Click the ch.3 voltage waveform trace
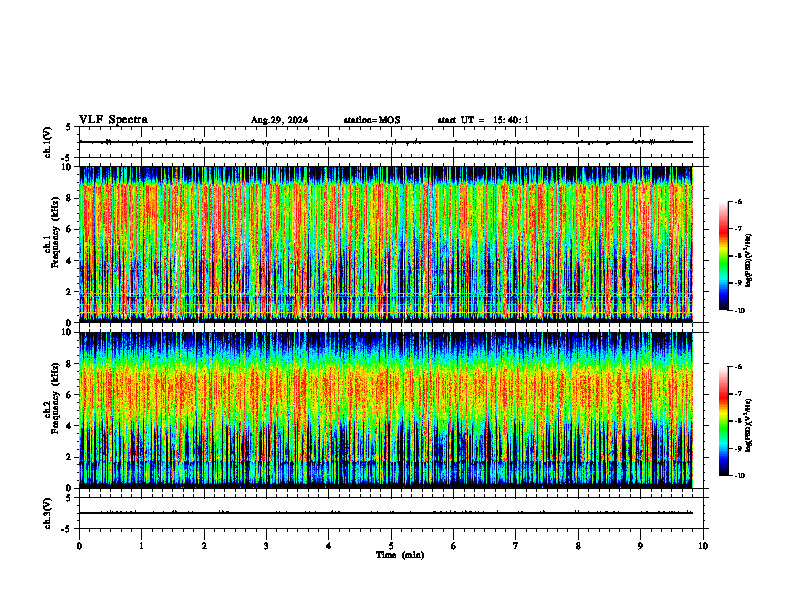The width and height of the screenshot is (792, 612). (x=386, y=513)
